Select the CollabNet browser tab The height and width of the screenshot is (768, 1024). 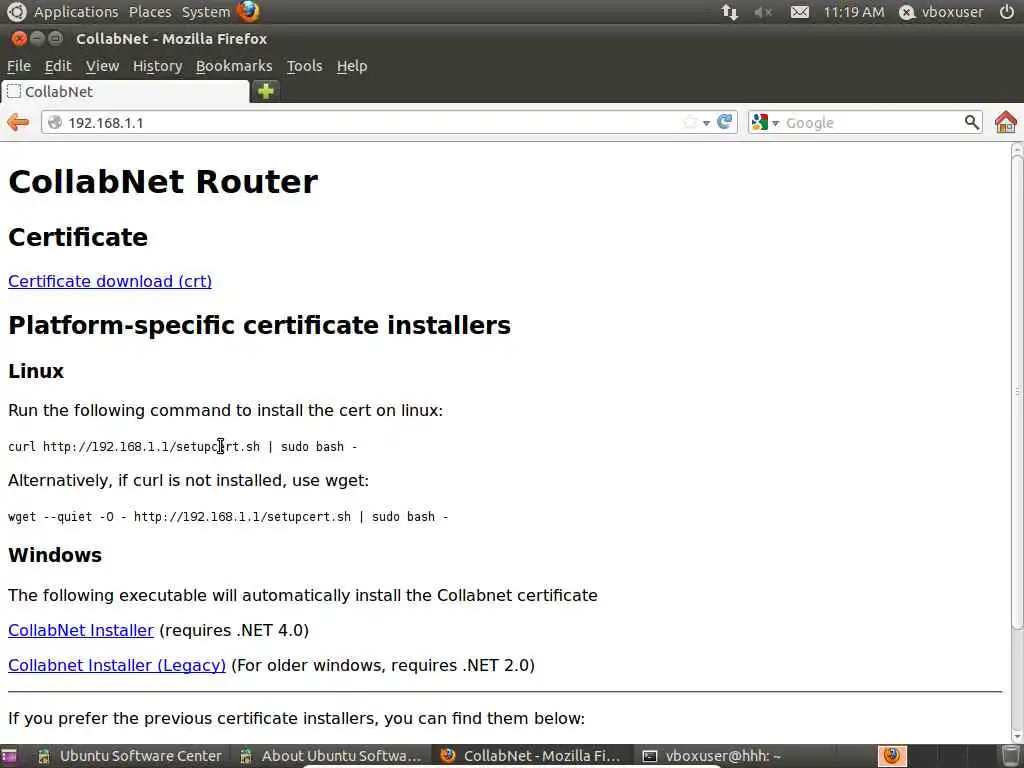(x=125, y=91)
